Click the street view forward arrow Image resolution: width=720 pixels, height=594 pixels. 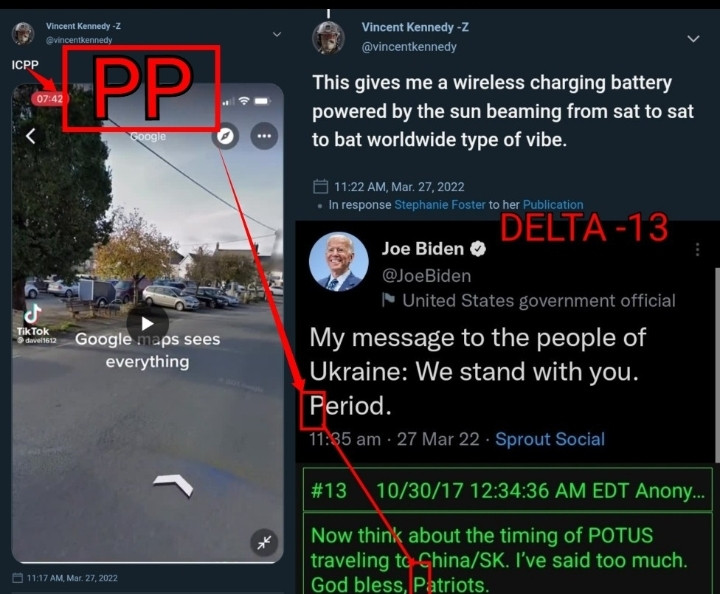click(x=173, y=485)
